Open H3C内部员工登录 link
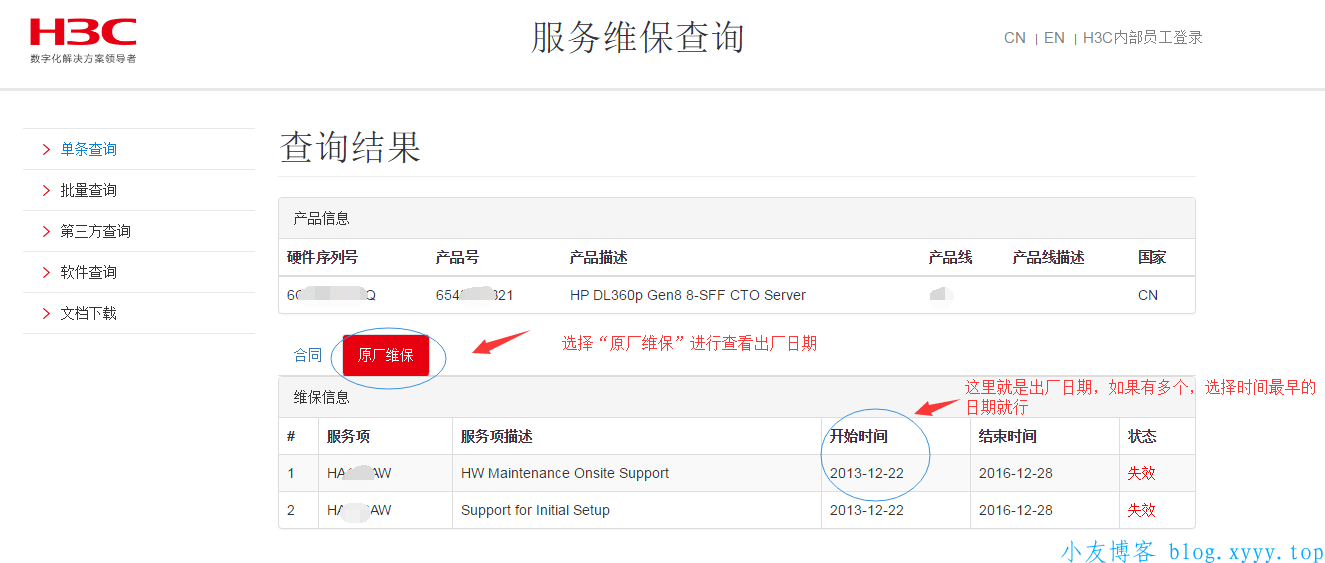This screenshot has width=1325, height=563. click(1142, 38)
